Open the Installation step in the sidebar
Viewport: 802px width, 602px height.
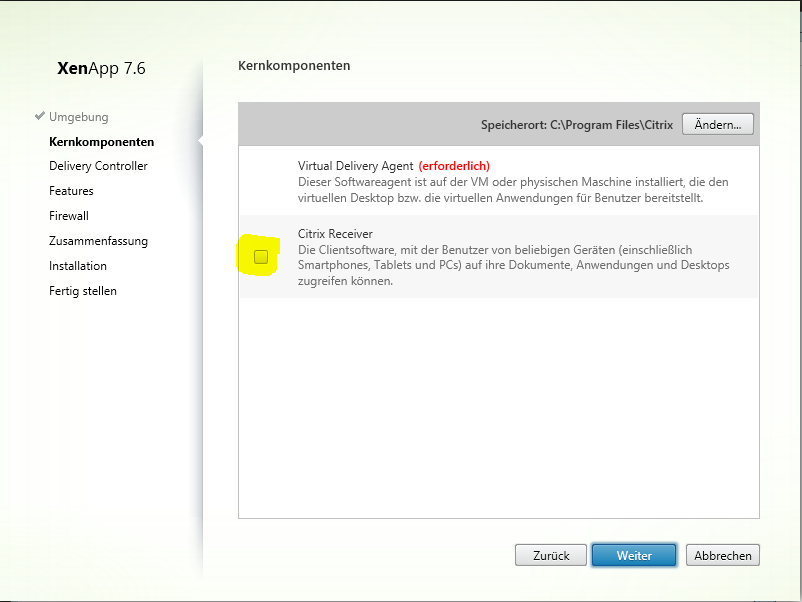pos(78,266)
